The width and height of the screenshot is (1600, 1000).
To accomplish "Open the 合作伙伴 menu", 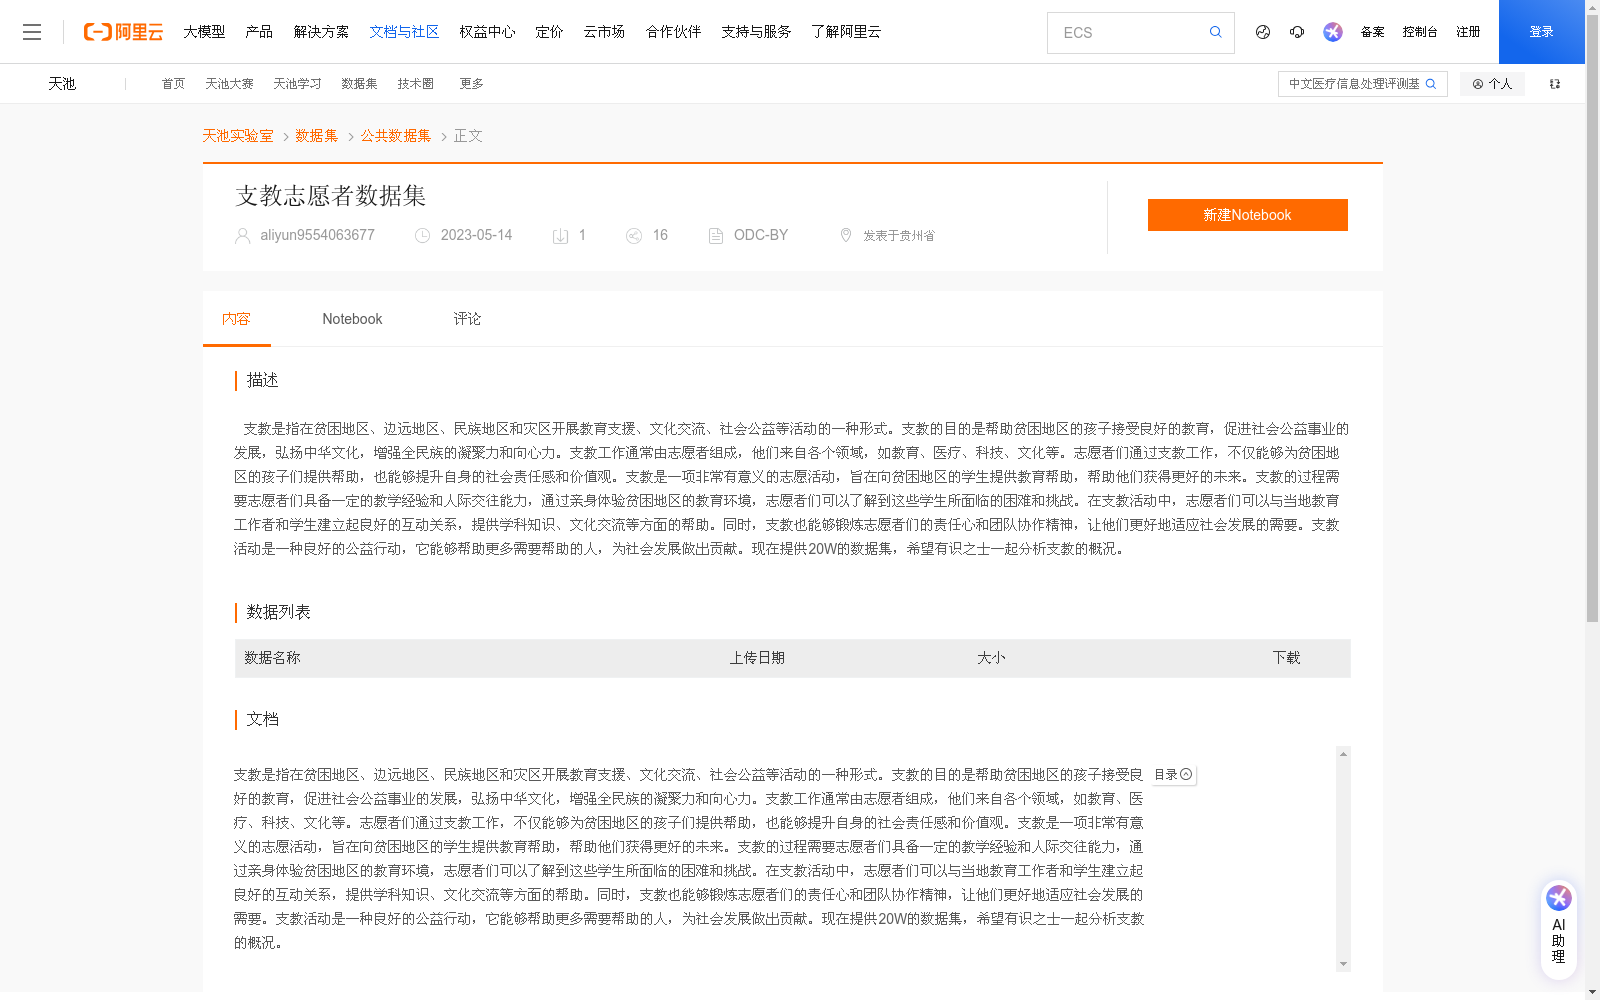I will [x=673, y=32].
